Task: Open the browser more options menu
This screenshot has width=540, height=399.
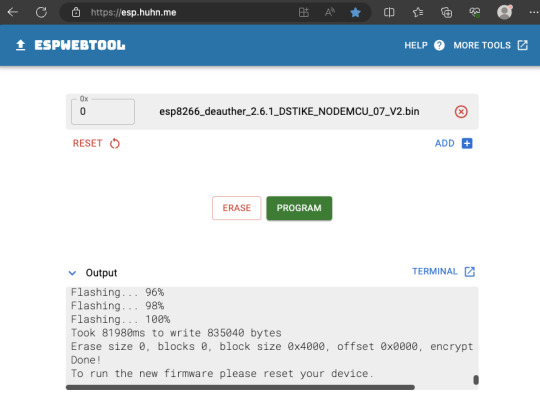Action: click(534, 12)
